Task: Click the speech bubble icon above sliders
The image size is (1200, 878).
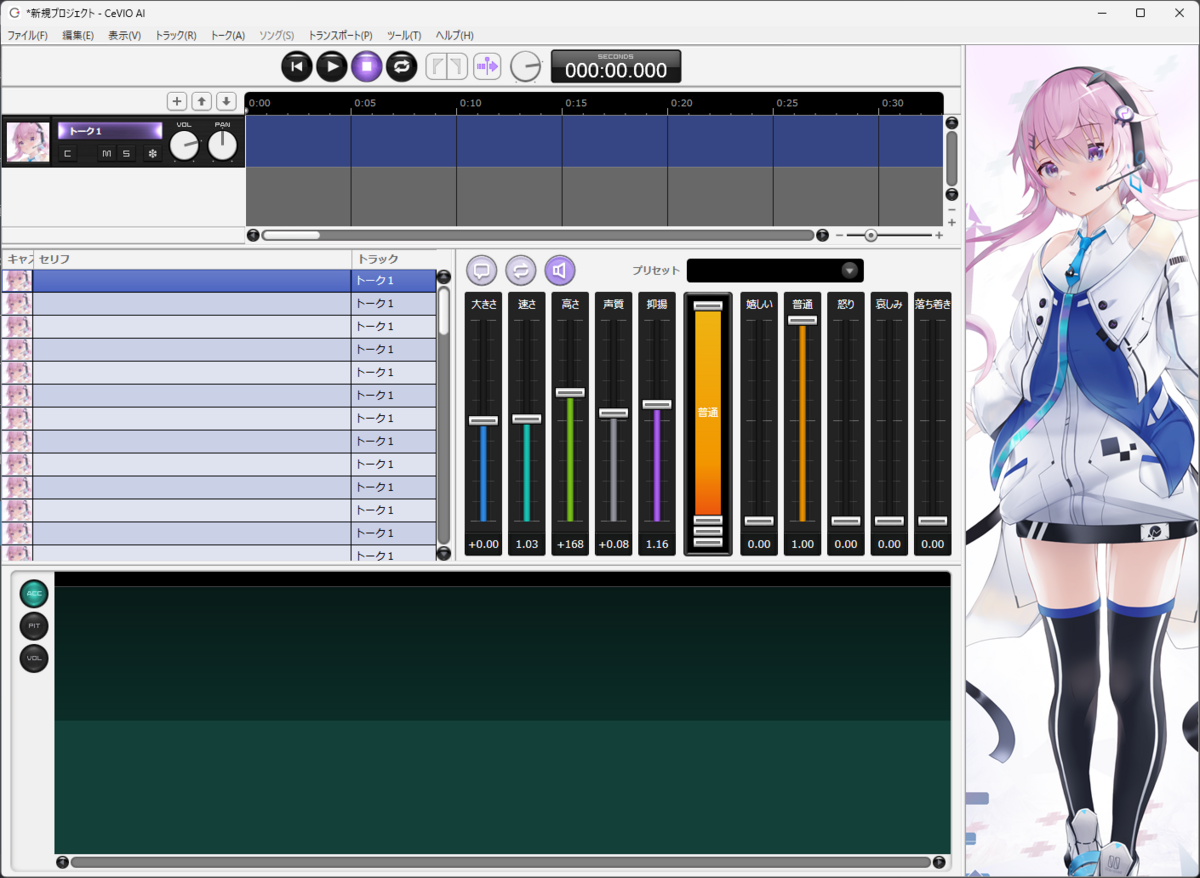Action: [x=481, y=270]
